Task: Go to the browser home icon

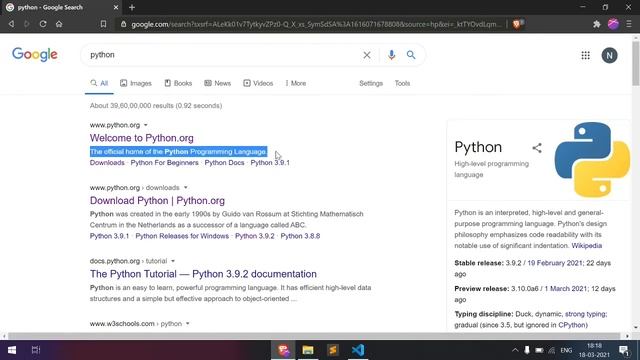Action: pos(59,24)
